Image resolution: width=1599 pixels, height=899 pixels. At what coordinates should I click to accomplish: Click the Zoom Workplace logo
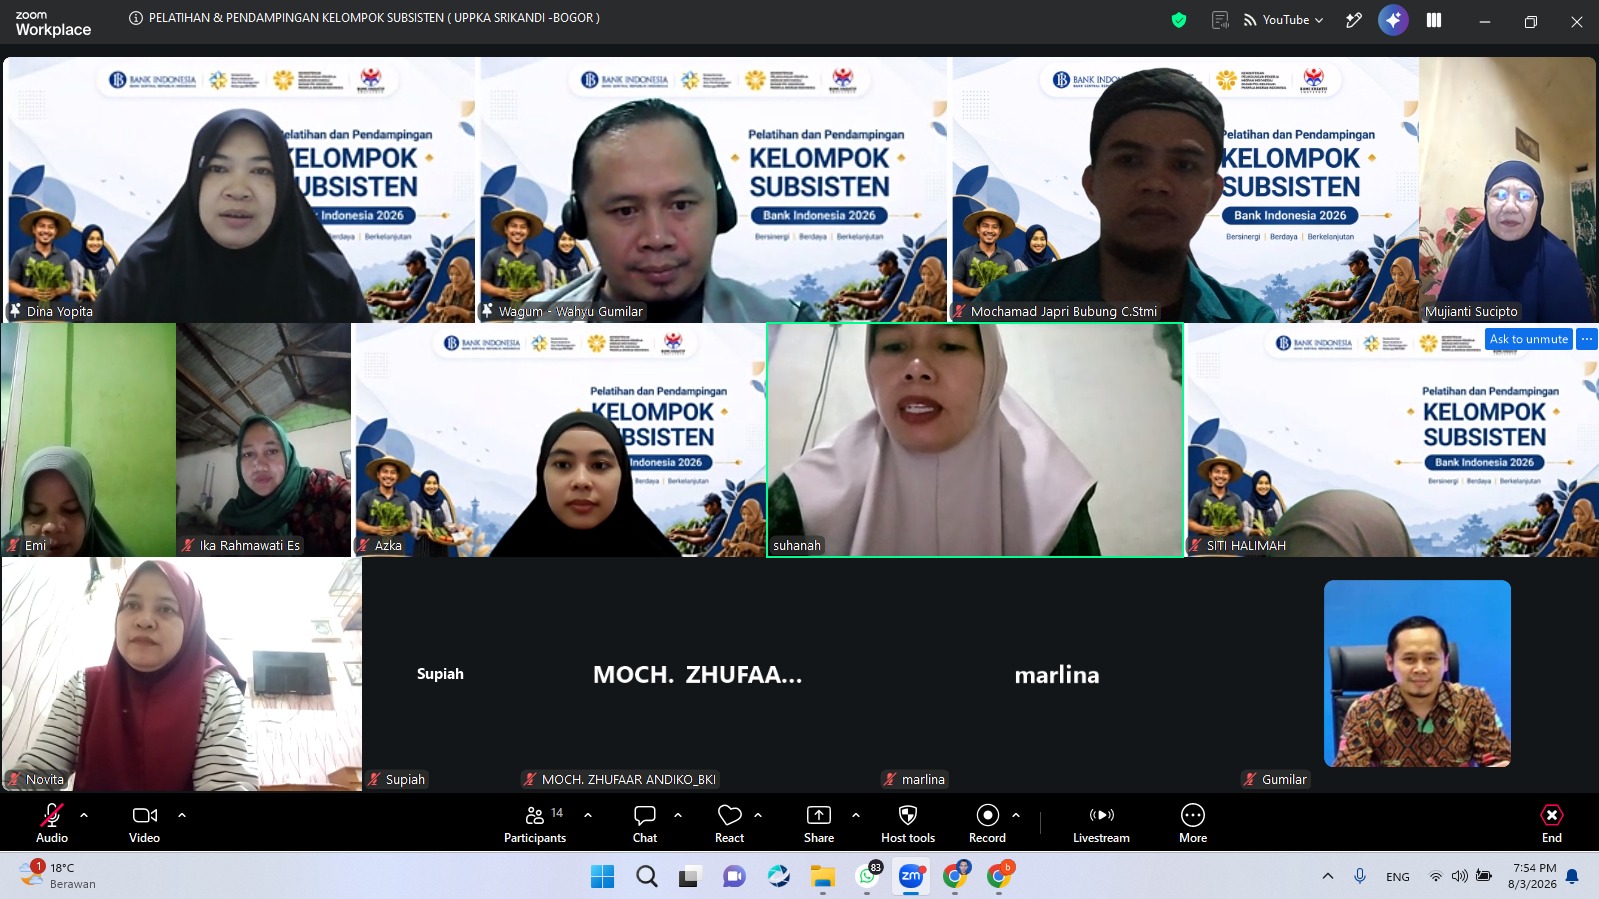tap(53, 23)
